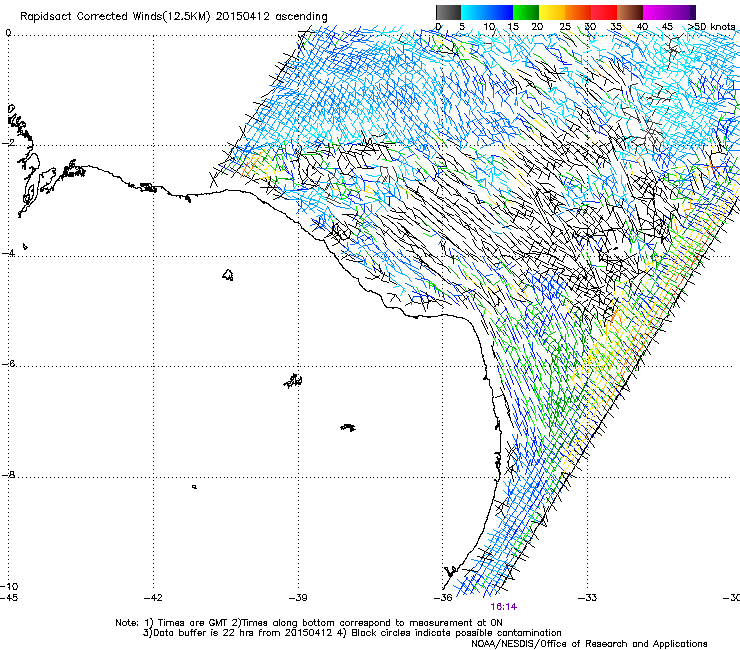Click the -4 latitude axis label

8,253
